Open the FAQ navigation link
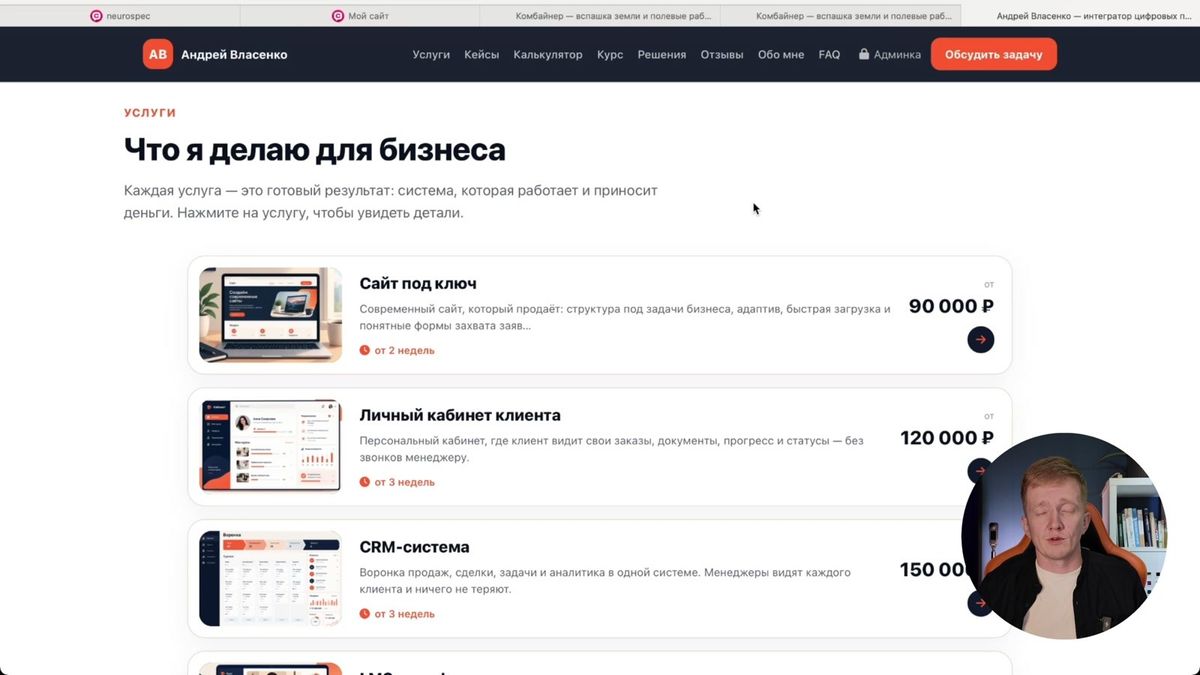 [x=829, y=55]
